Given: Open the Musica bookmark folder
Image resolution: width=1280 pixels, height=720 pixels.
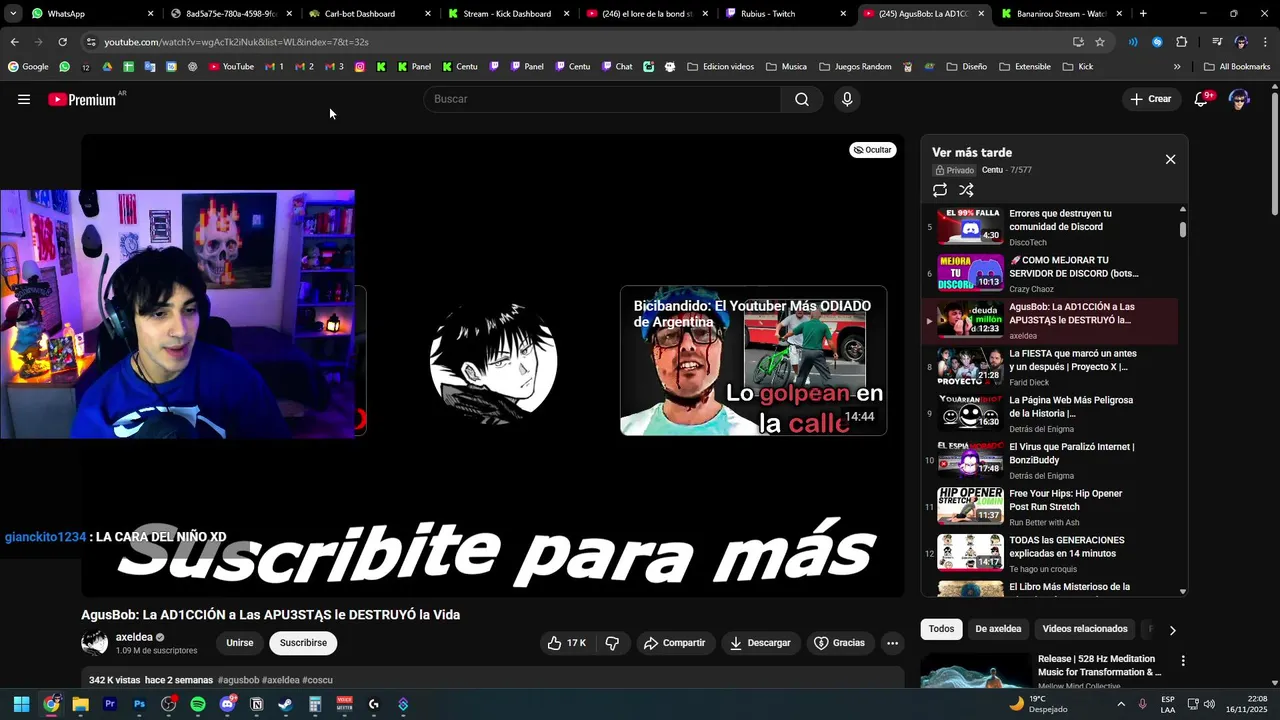Looking at the screenshot, I should tap(786, 67).
